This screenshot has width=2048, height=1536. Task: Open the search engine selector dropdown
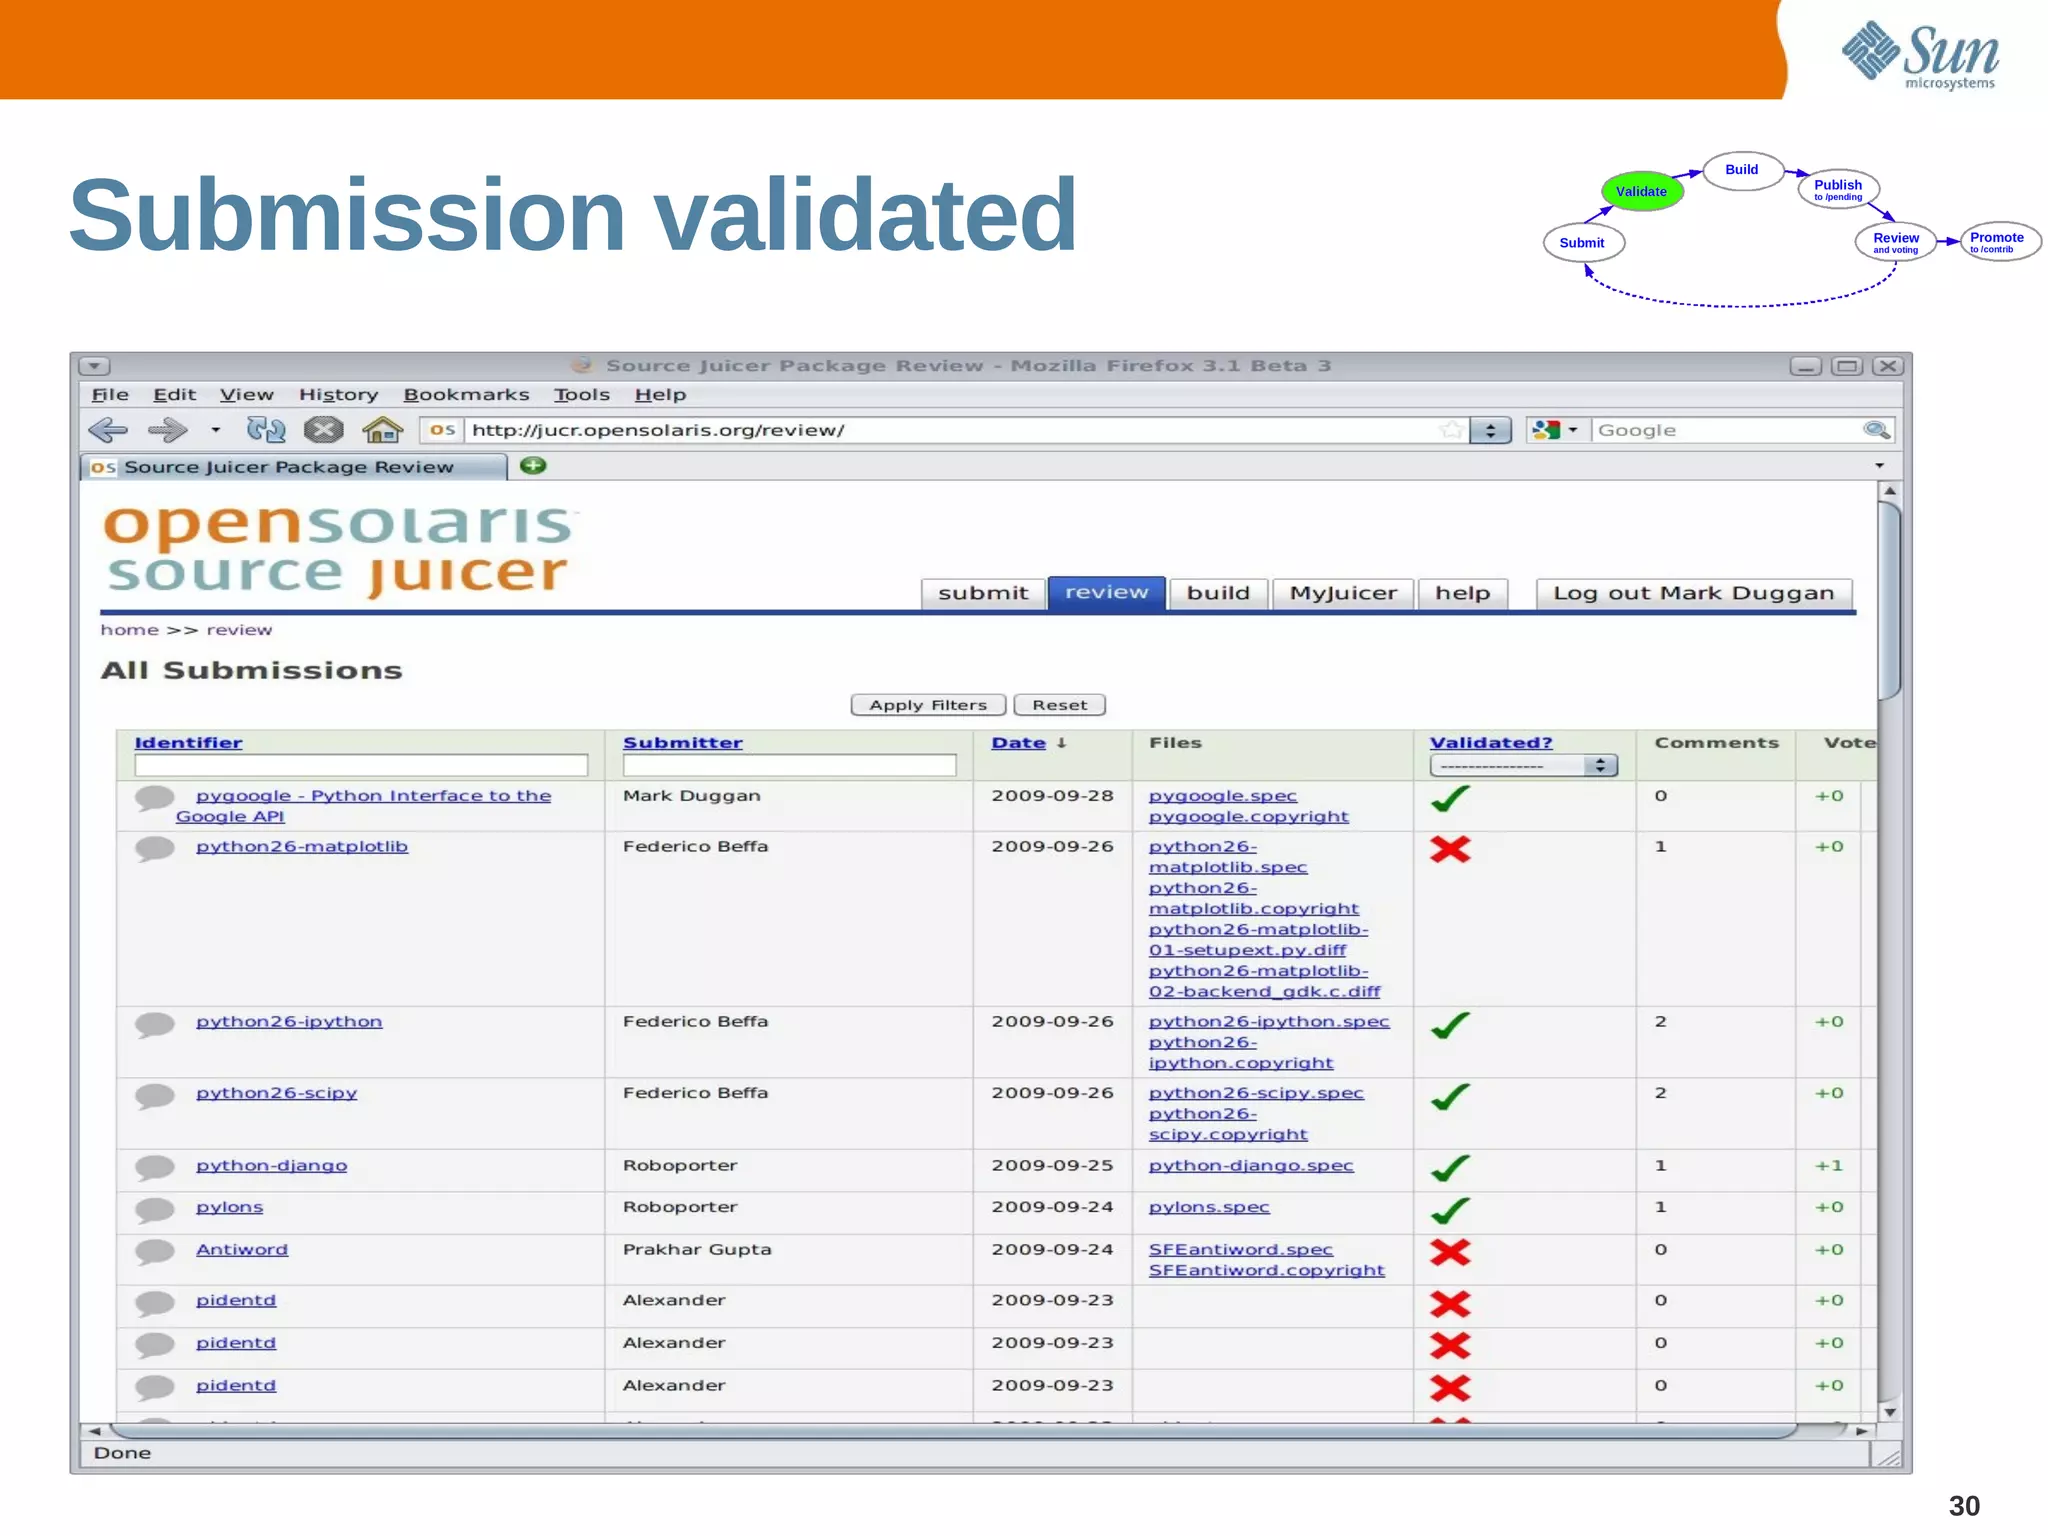pos(1554,430)
